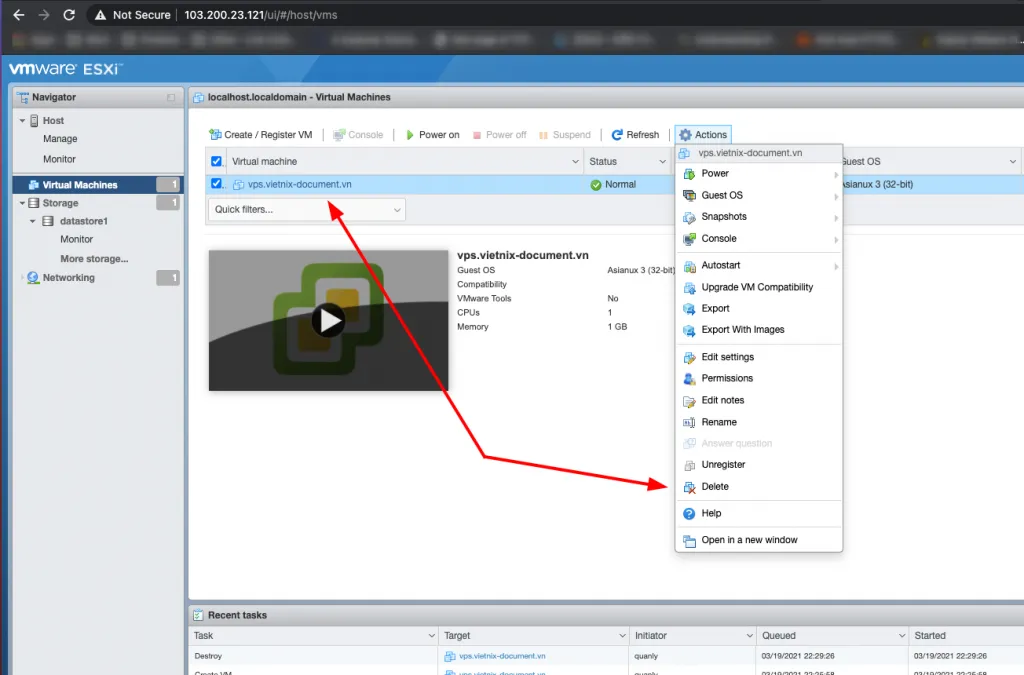Reload the page with the refresh icon
The image size is (1024, 675).
[69, 14]
